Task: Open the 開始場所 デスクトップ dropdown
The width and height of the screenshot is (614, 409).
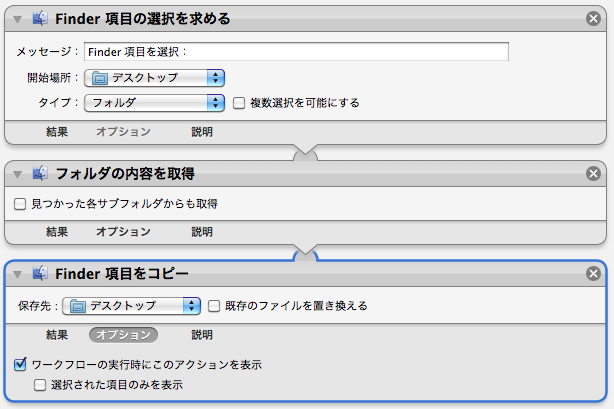Action: pyautogui.click(x=155, y=77)
